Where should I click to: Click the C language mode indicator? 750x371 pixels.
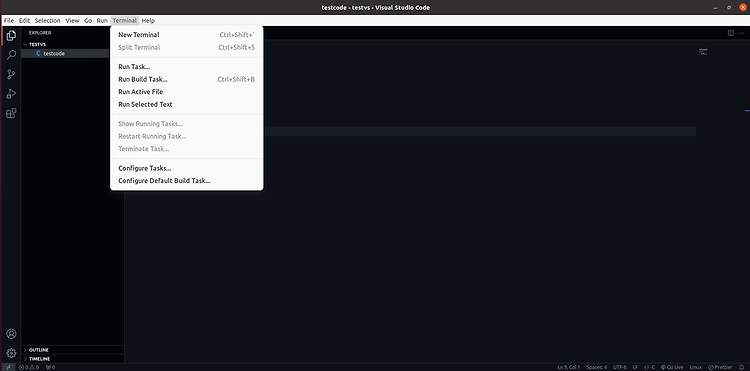649,367
